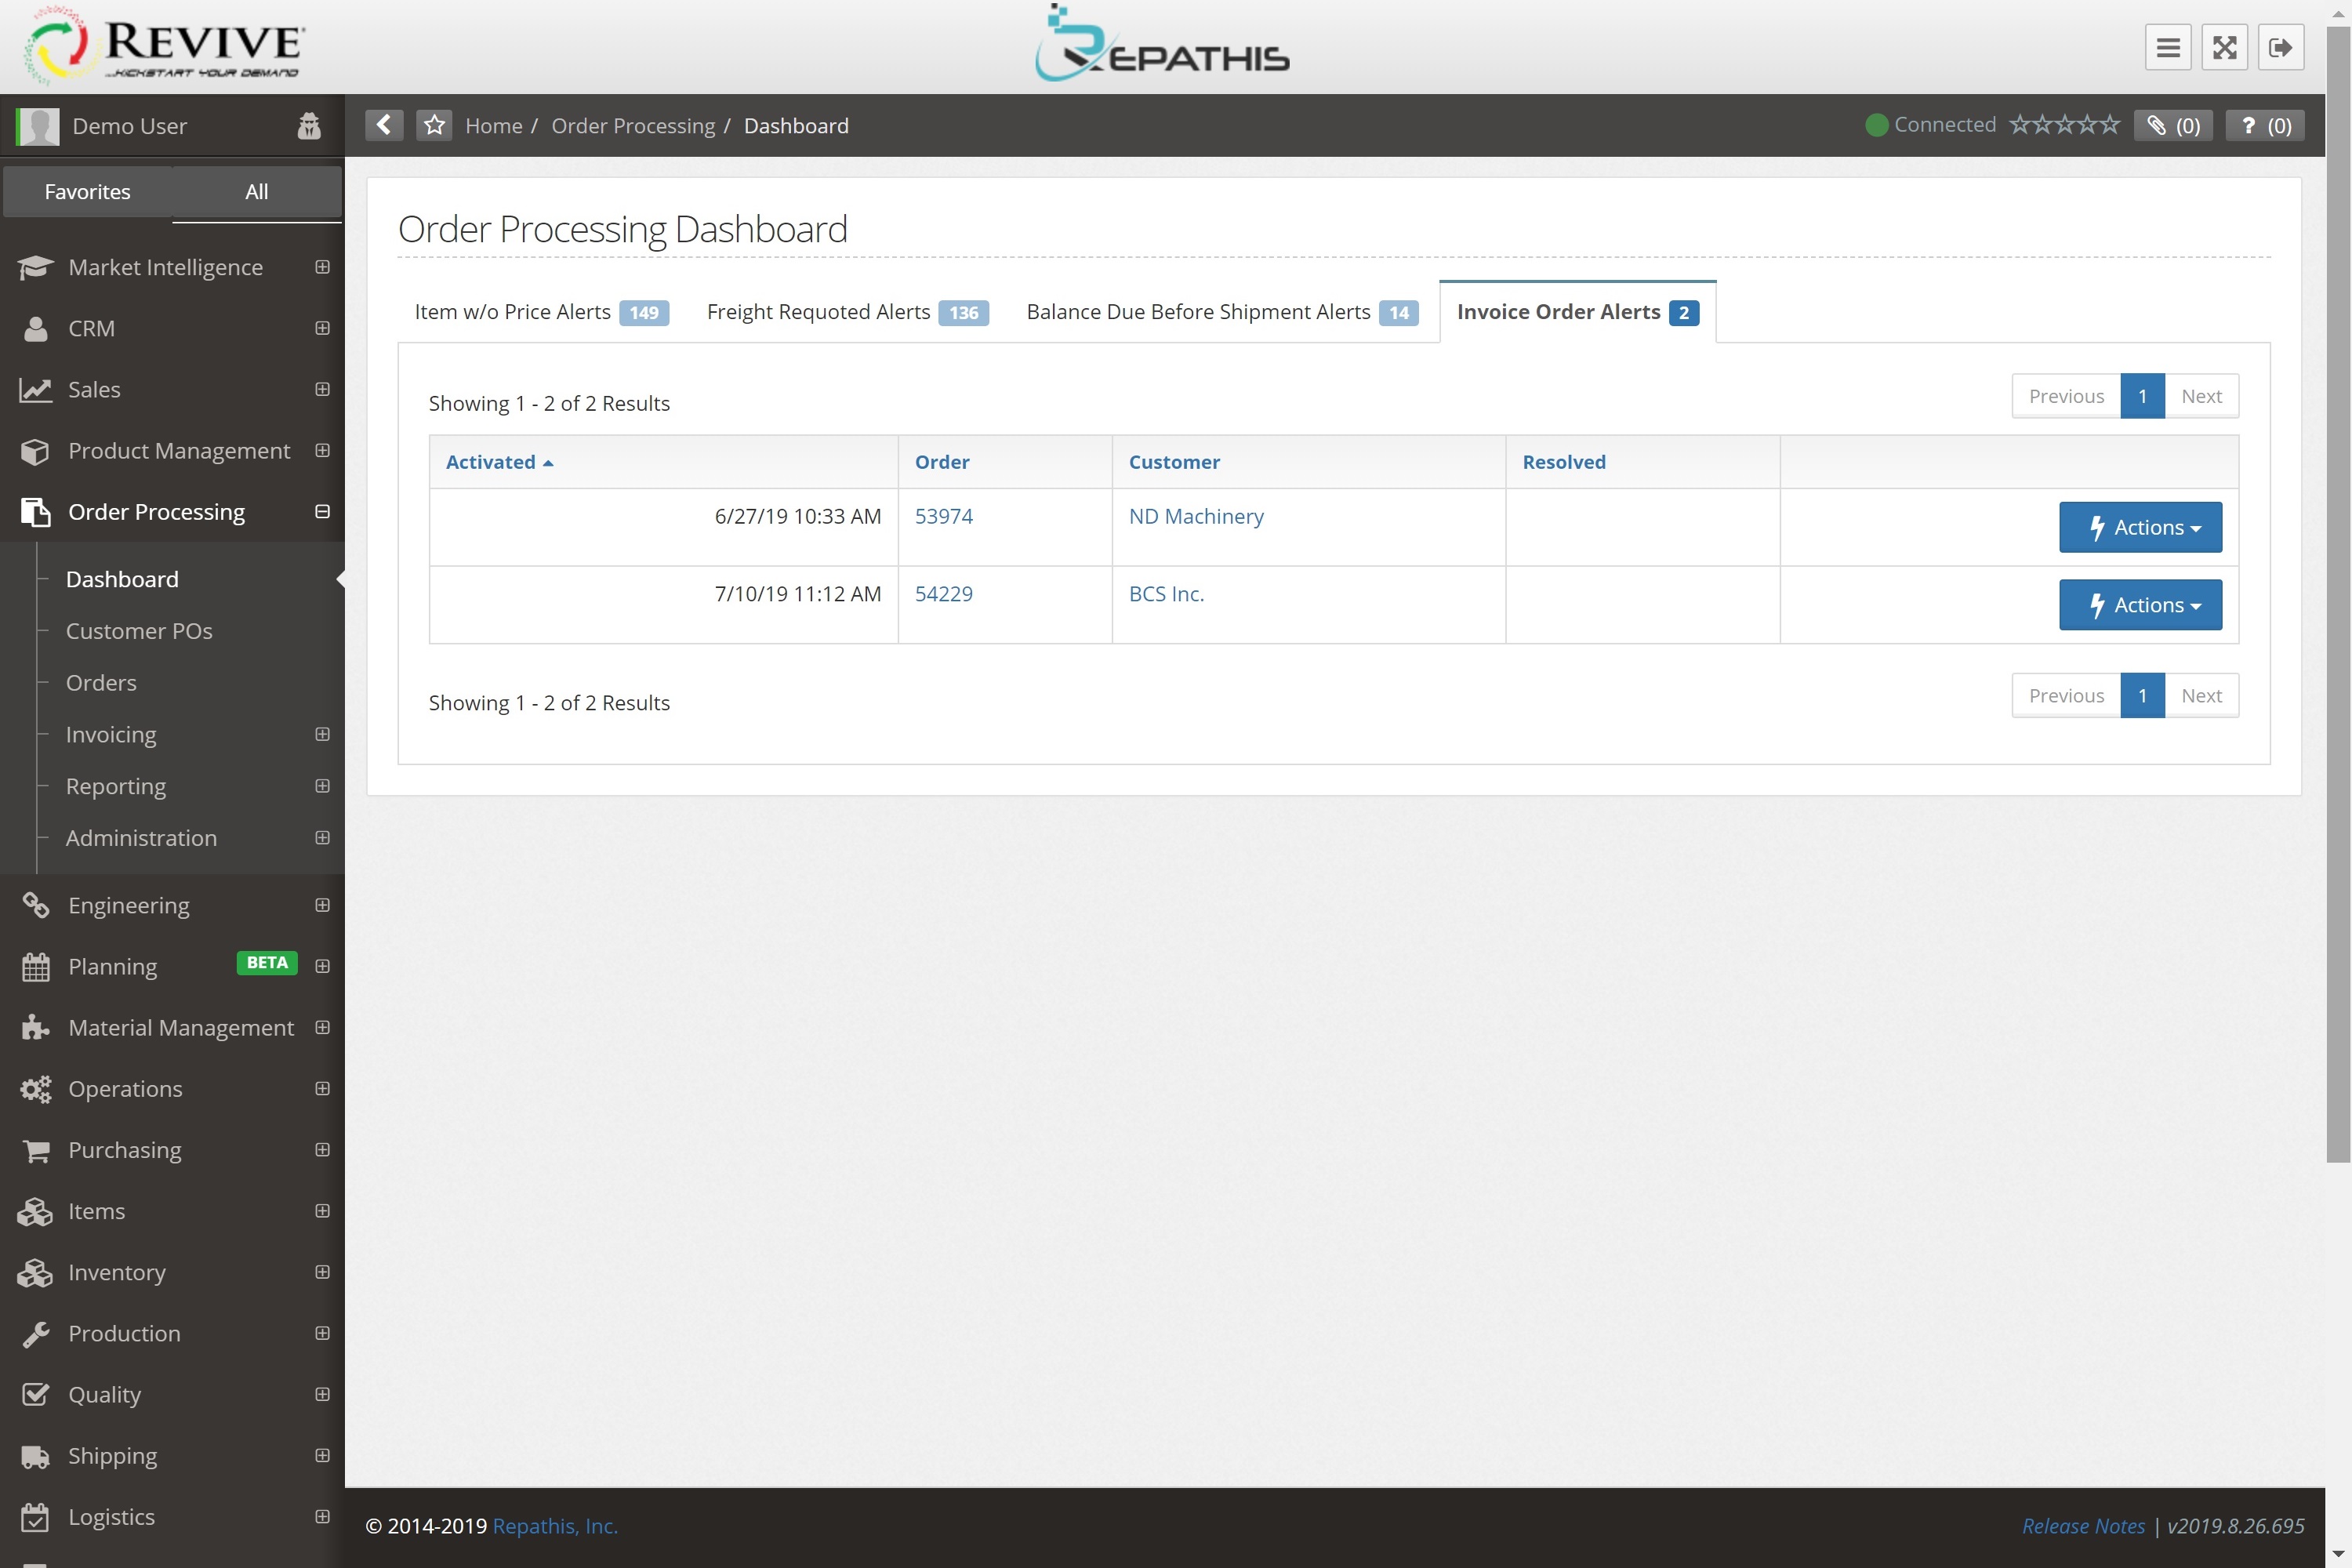This screenshot has height=1568, width=2352.
Task: Click the impersonate user spy icon
Action: [x=309, y=126]
